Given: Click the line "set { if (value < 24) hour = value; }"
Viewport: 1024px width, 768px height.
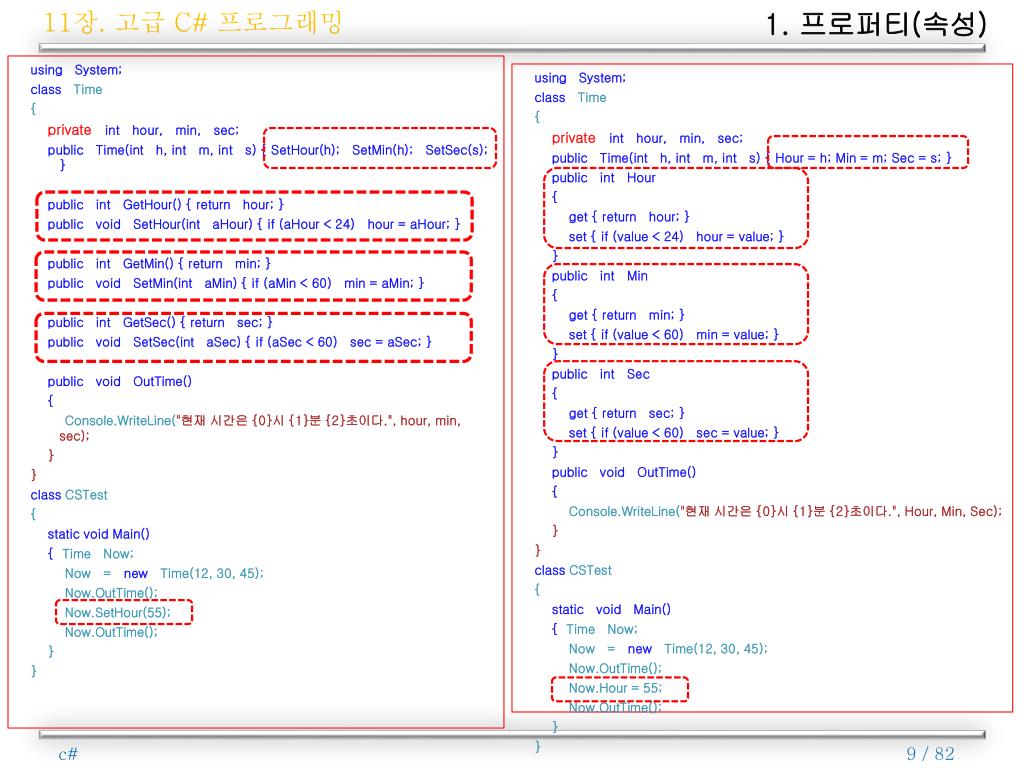Looking at the screenshot, I should coord(676,236).
